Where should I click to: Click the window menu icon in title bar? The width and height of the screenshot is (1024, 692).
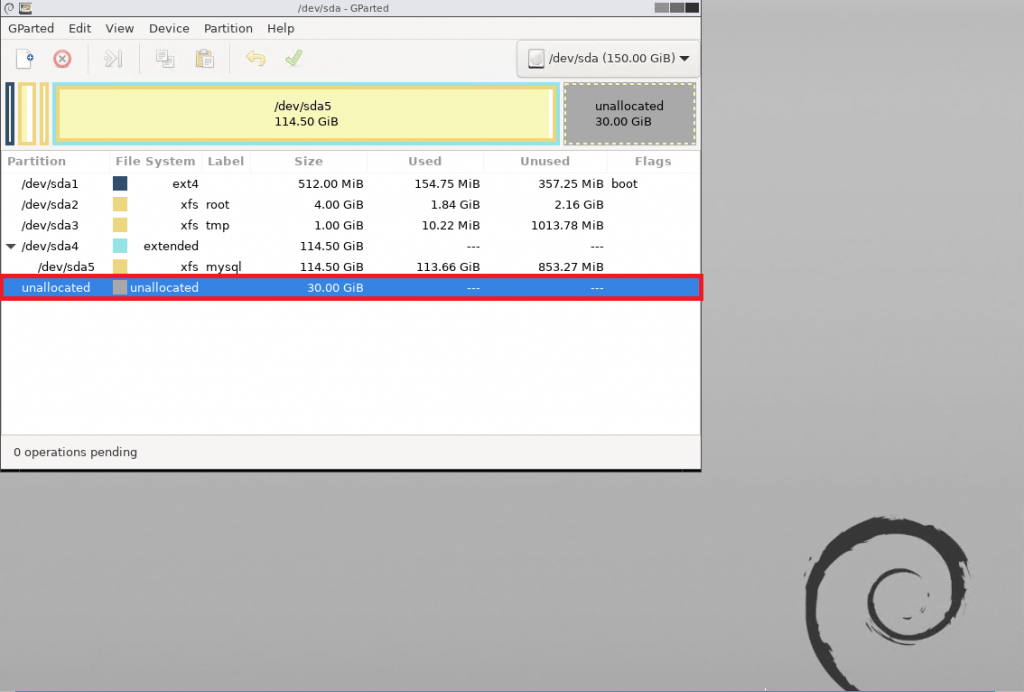pos(9,8)
